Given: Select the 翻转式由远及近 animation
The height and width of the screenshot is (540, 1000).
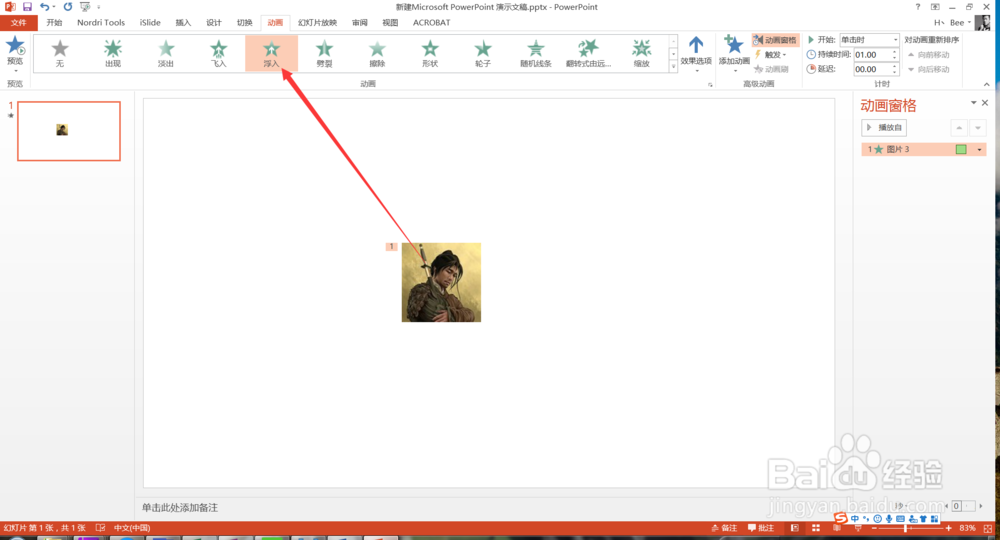Looking at the screenshot, I should [x=589, y=53].
